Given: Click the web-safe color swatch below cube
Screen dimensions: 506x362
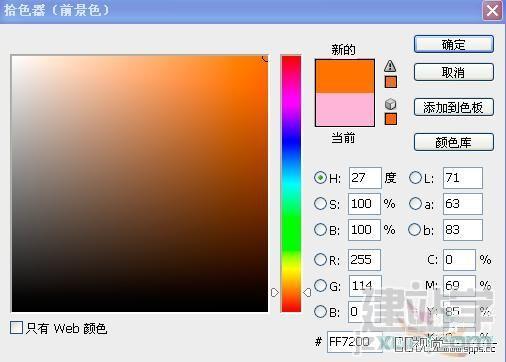Looking at the screenshot, I should tap(391, 119).
